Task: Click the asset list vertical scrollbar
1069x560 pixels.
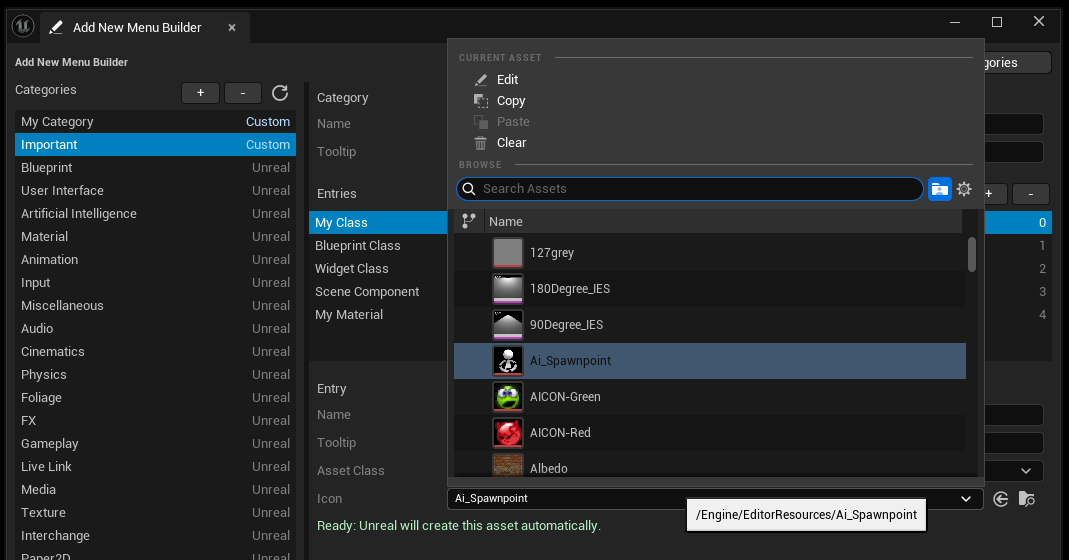Action: [x=972, y=254]
